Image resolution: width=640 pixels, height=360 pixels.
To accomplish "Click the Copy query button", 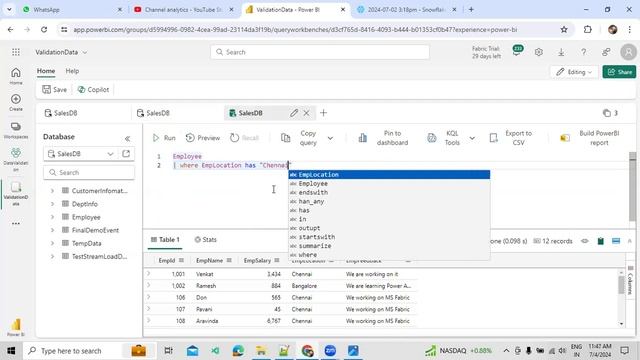I will point(300,138).
